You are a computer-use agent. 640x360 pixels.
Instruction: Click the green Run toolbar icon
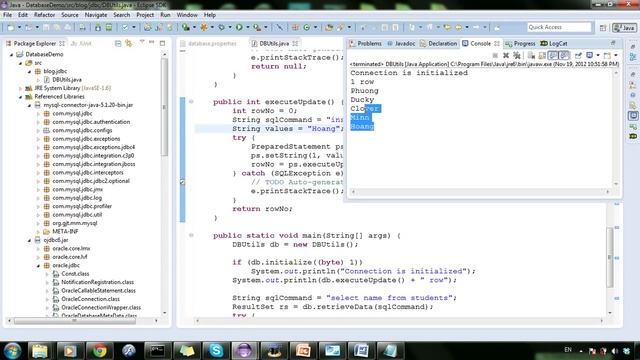[x=239, y=27]
